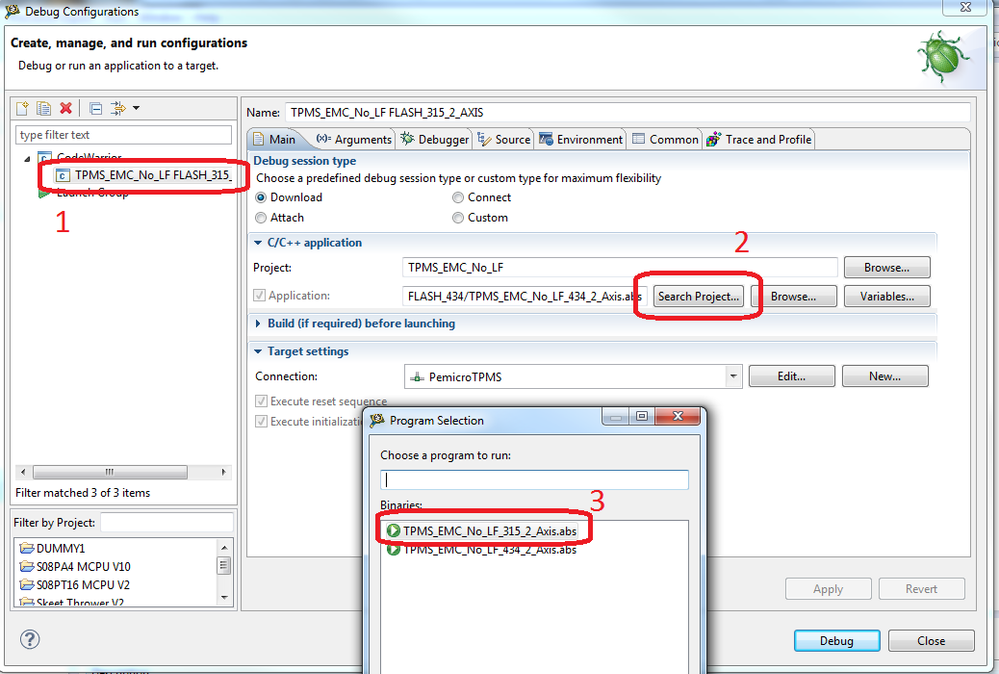Screen dimensions: 999x674
Task: Maximize the Program Selection dialog
Action: click(x=642, y=417)
